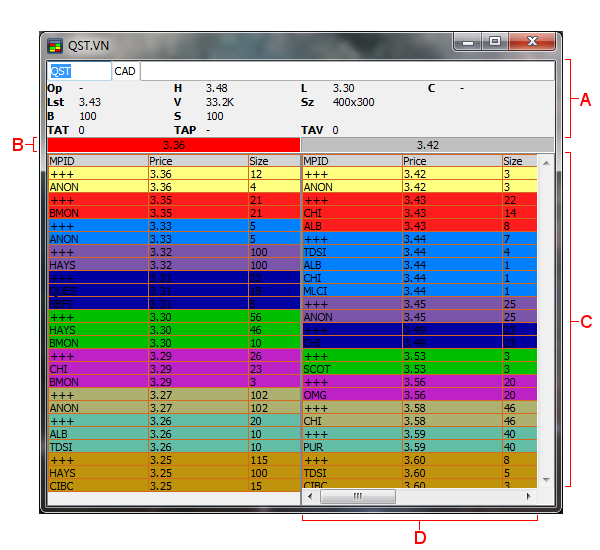Click the red 3.36 best bid bar
600x550 pixels.
pyautogui.click(x=173, y=145)
